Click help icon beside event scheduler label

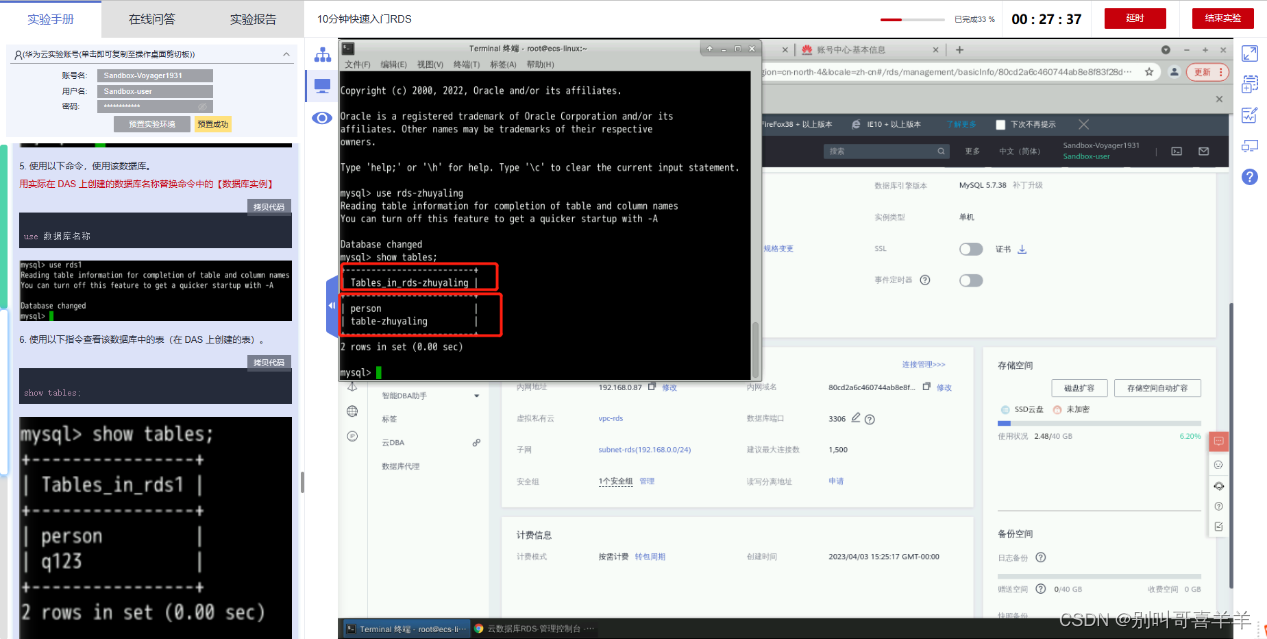[925, 281]
